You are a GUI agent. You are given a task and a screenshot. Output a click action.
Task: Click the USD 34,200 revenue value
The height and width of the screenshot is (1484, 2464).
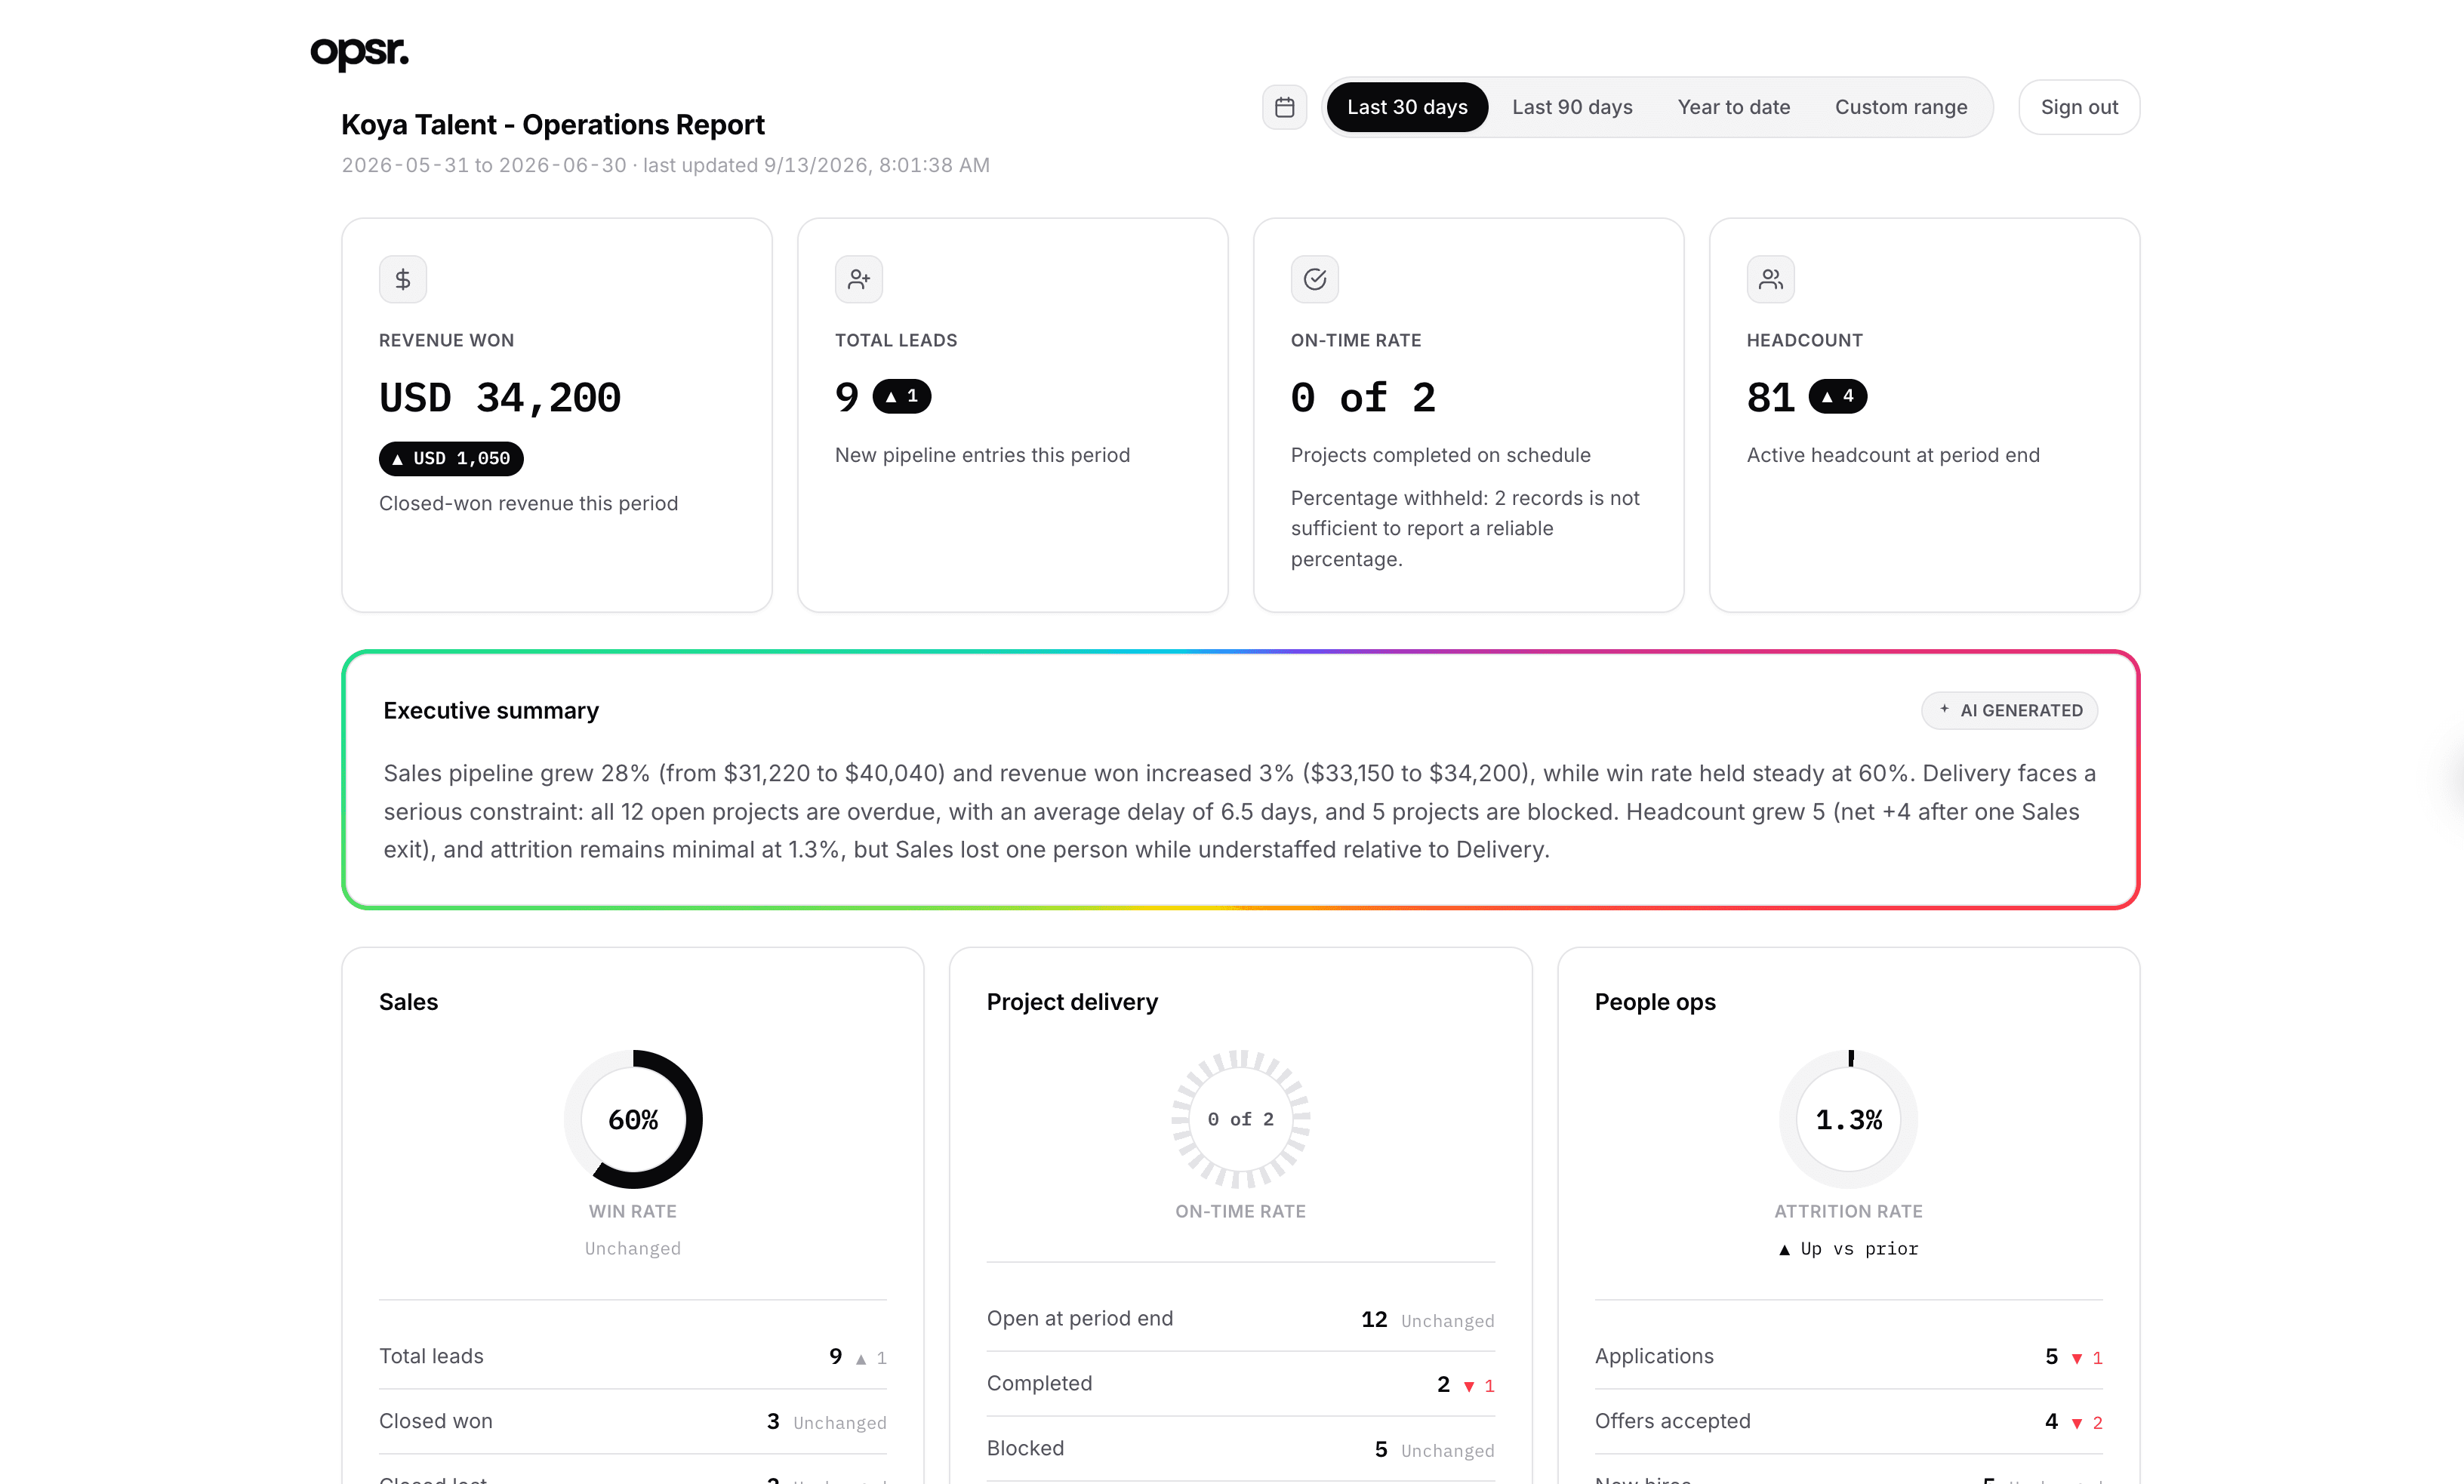(x=499, y=398)
